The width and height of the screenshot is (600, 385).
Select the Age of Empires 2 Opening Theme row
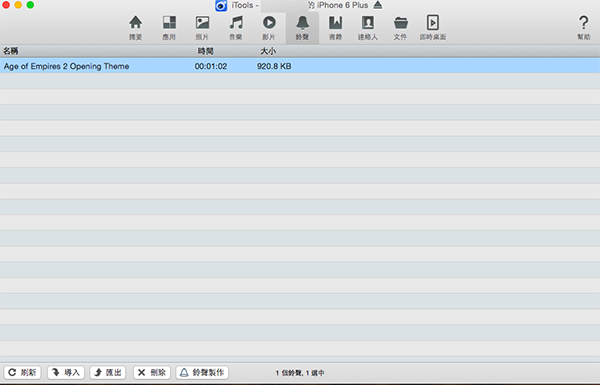[300, 66]
